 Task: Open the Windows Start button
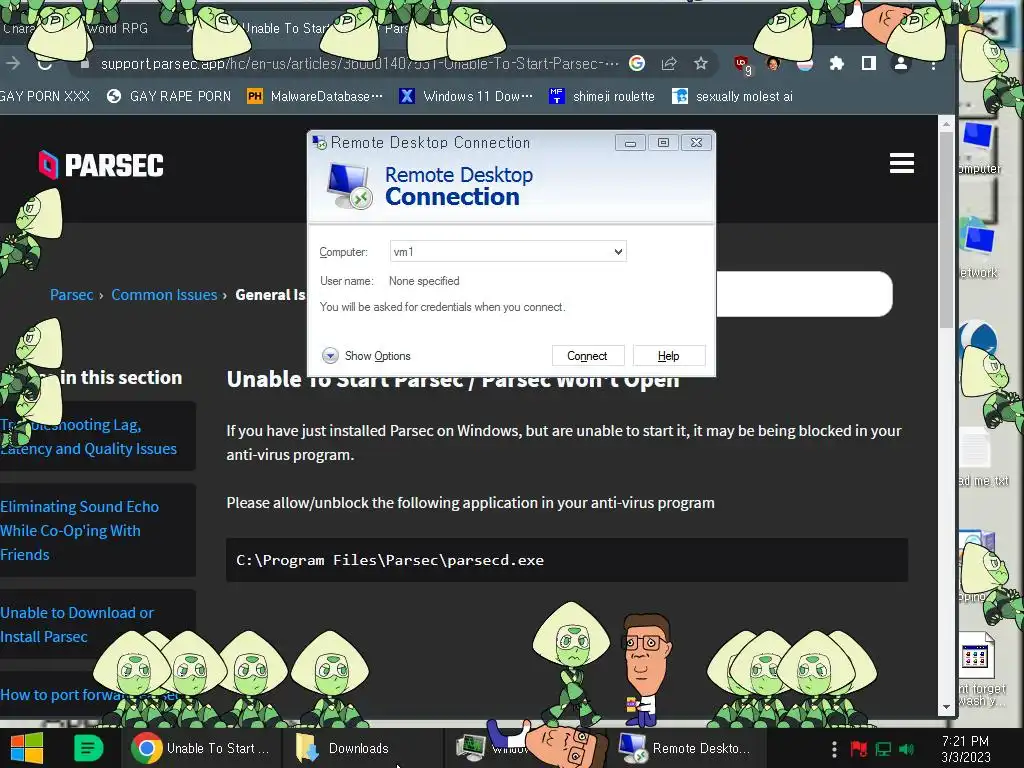pyautogui.click(x=27, y=748)
